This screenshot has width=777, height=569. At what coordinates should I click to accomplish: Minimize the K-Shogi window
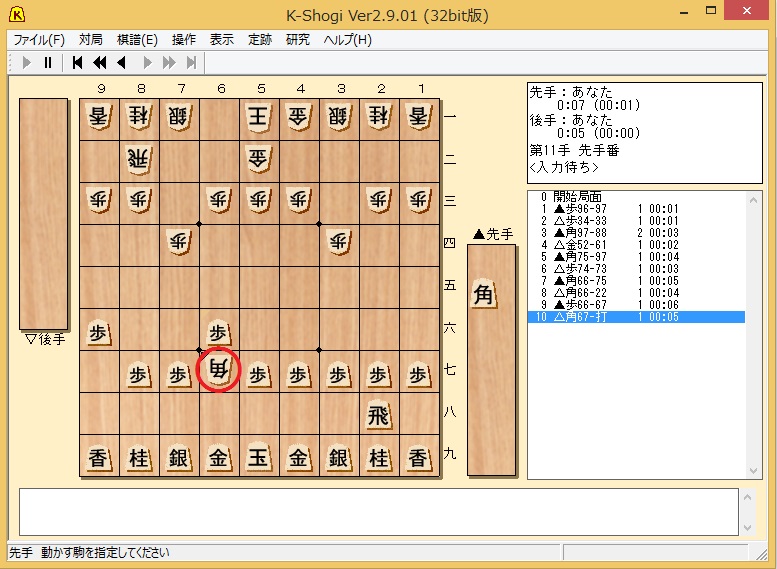[x=684, y=11]
